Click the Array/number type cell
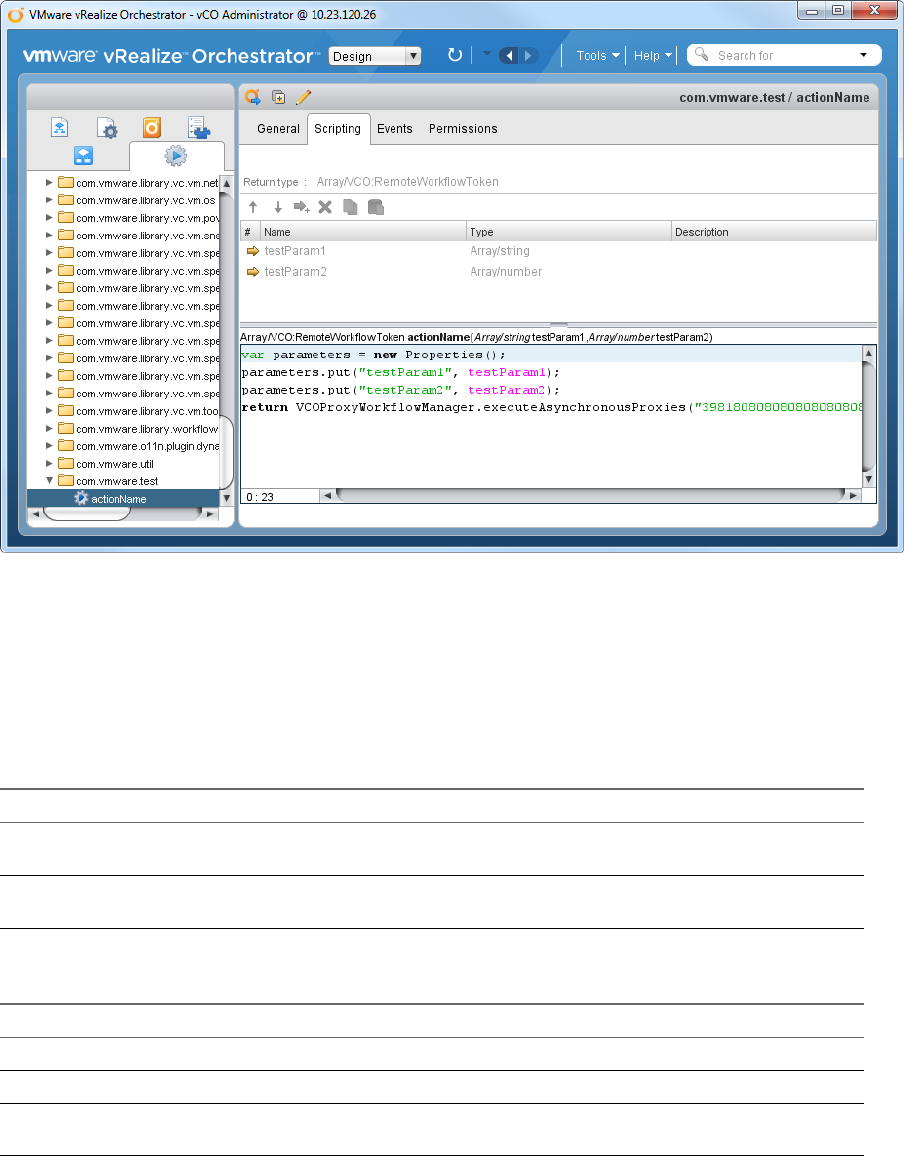Screen dimensions: 904x1156 (x=506, y=272)
